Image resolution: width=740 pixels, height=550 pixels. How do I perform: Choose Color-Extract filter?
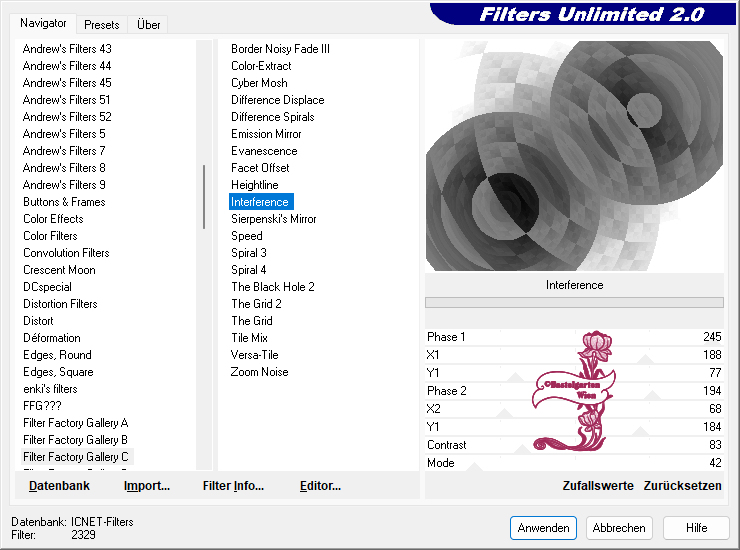point(261,66)
